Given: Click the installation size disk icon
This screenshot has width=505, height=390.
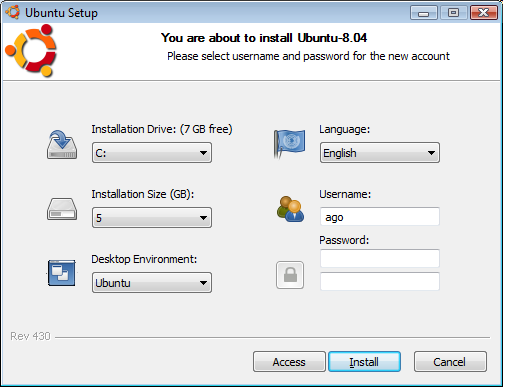Looking at the screenshot, I should click(62, 209).
